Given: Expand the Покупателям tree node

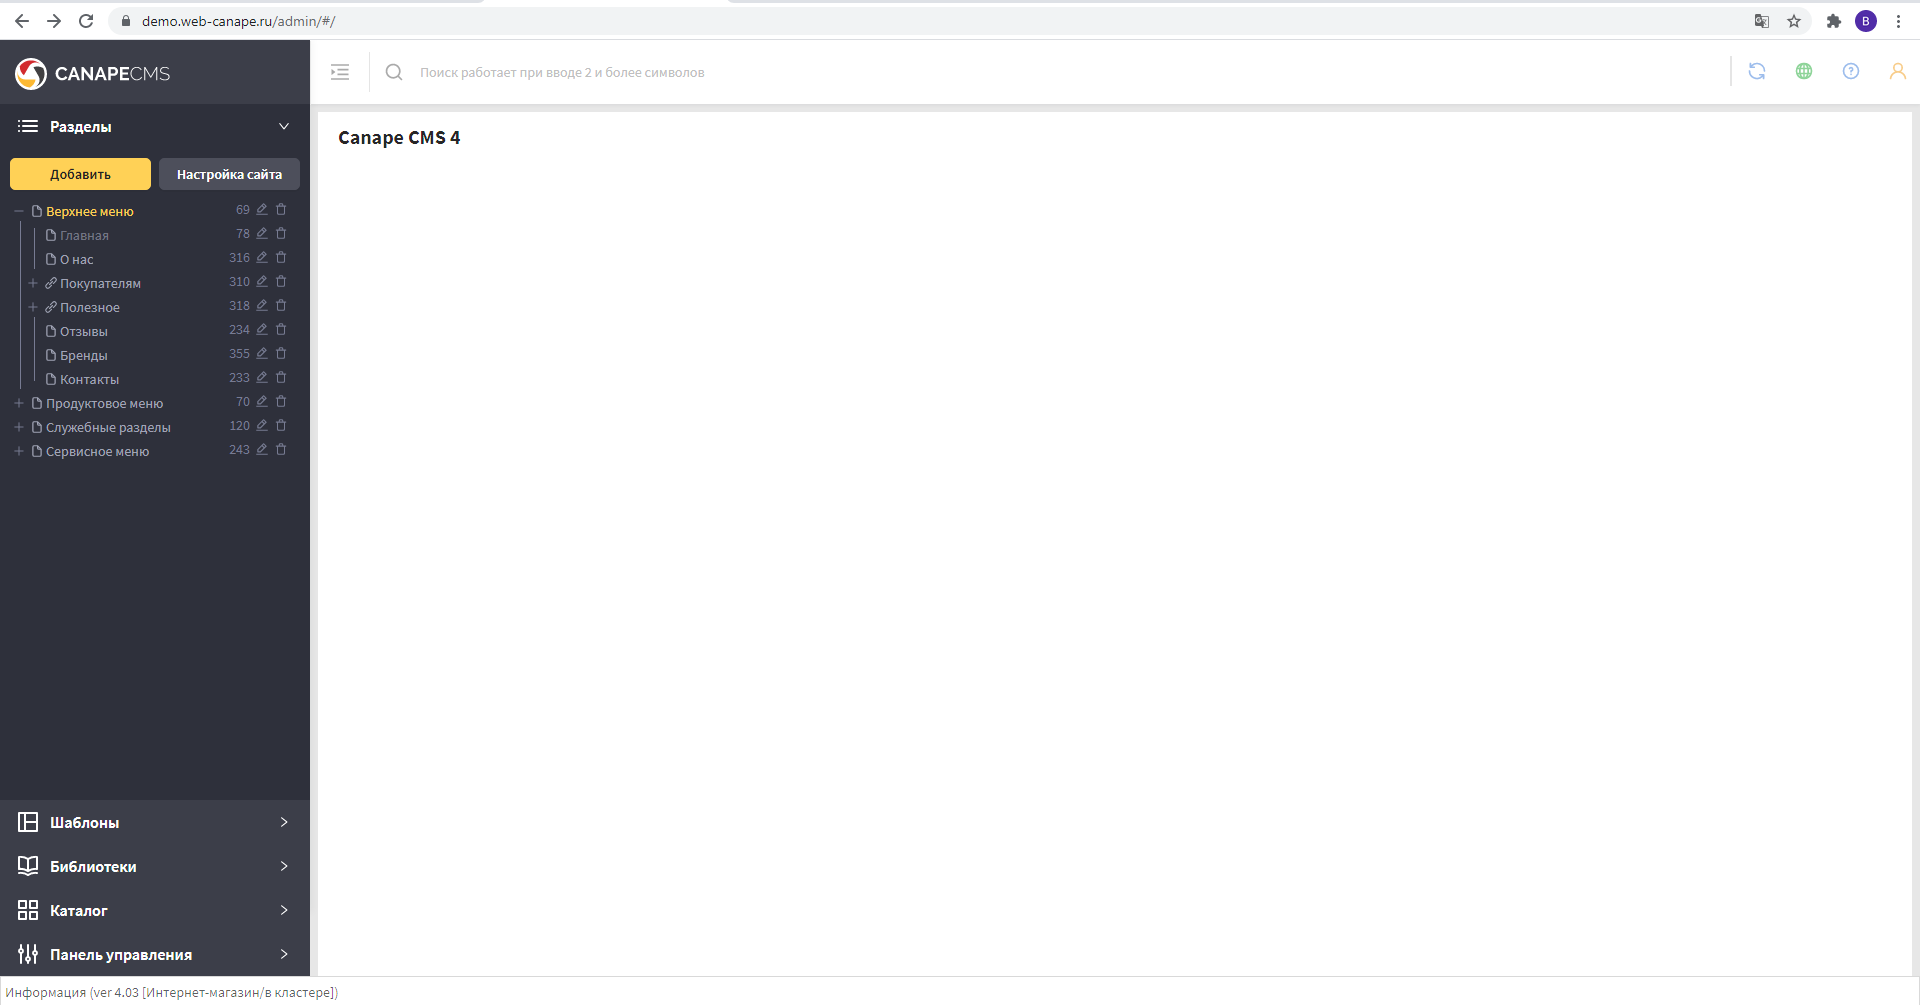Looking at the screenshot, I should click(x=33, y=284).
